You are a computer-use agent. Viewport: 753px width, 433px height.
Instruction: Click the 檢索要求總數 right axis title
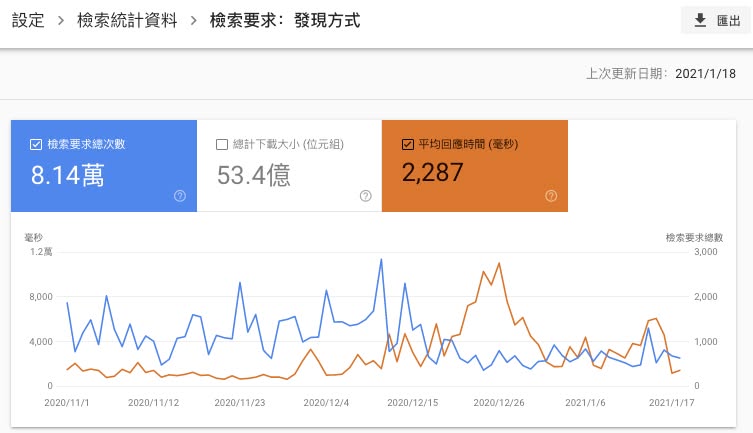tap(694, 237)
